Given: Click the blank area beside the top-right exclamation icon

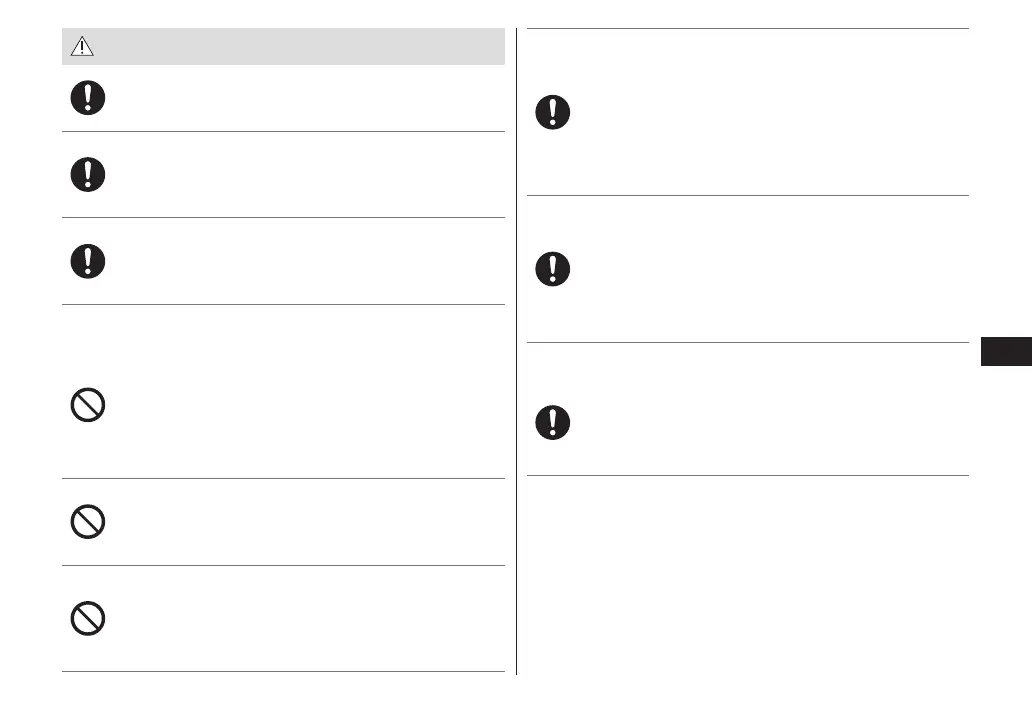Looking at the screenshot, I should click(x=760, y=112).
